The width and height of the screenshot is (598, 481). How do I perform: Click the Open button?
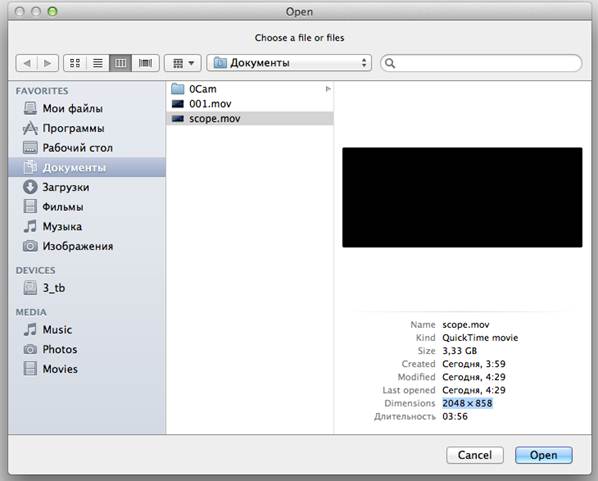tap(543, 455)
